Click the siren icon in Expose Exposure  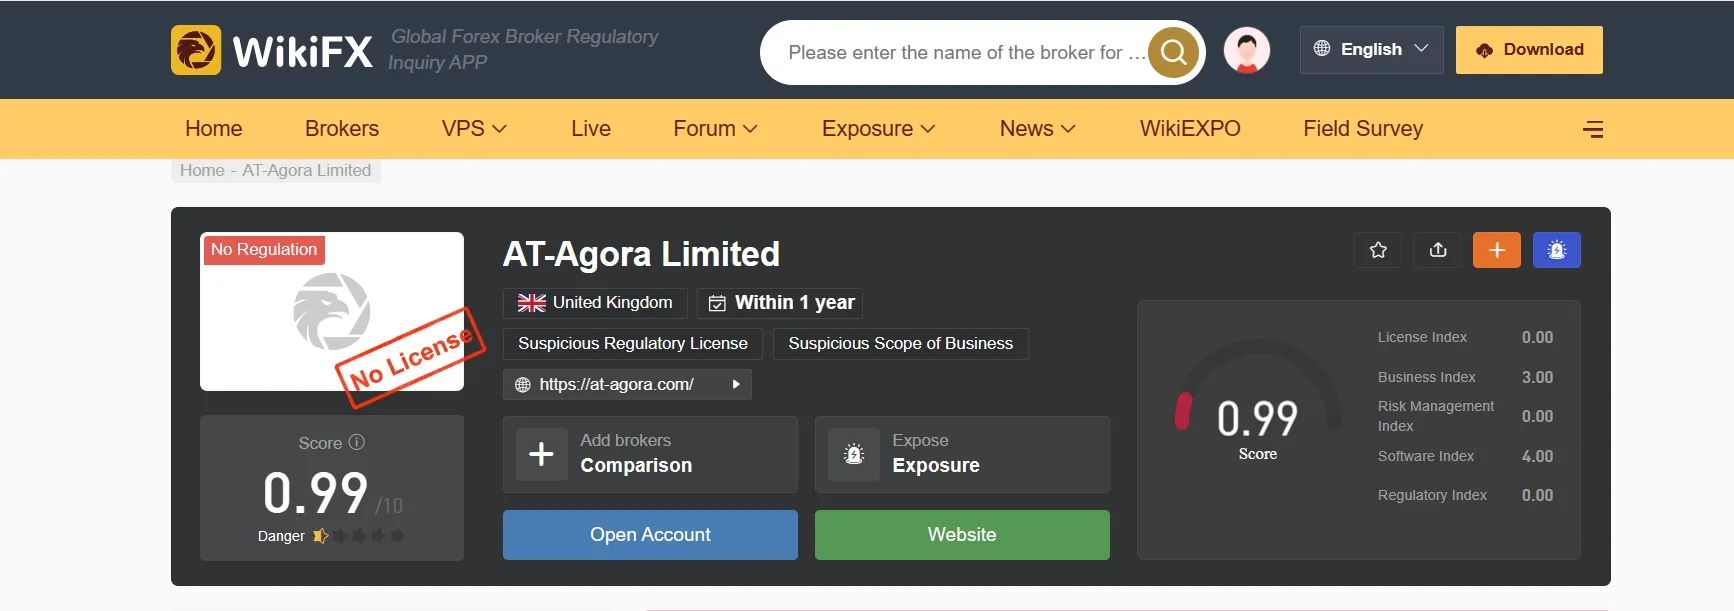coord(854,454)
